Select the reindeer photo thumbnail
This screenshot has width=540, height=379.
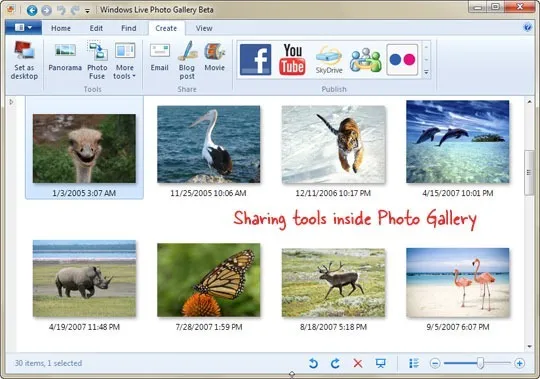(333, 283)
